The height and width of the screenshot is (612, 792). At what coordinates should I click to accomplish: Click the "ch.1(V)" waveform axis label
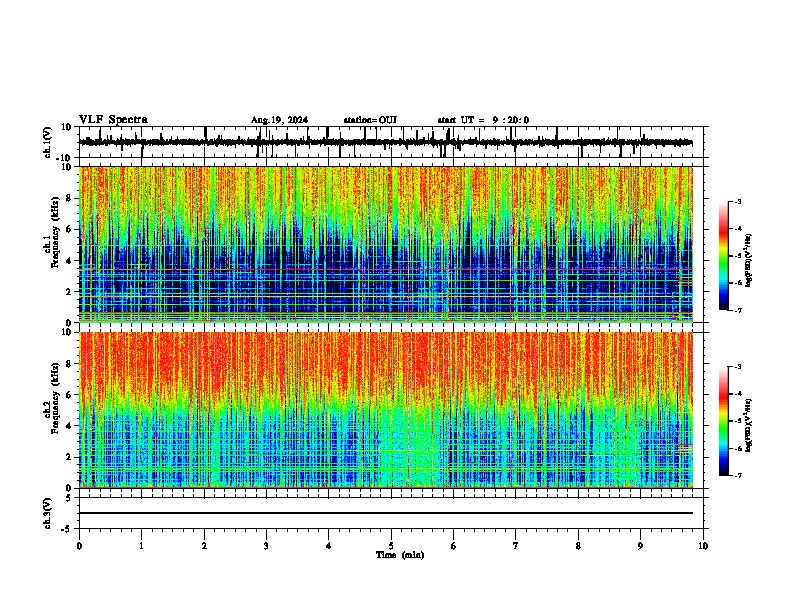click(x=48, y=142)
